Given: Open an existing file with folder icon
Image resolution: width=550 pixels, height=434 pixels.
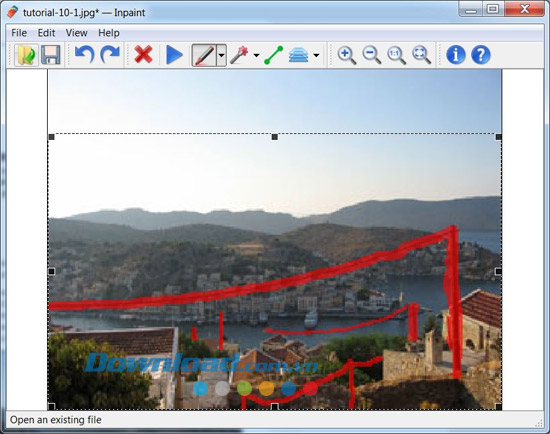Looking at the screenshot, I should (x=26, y=55).
